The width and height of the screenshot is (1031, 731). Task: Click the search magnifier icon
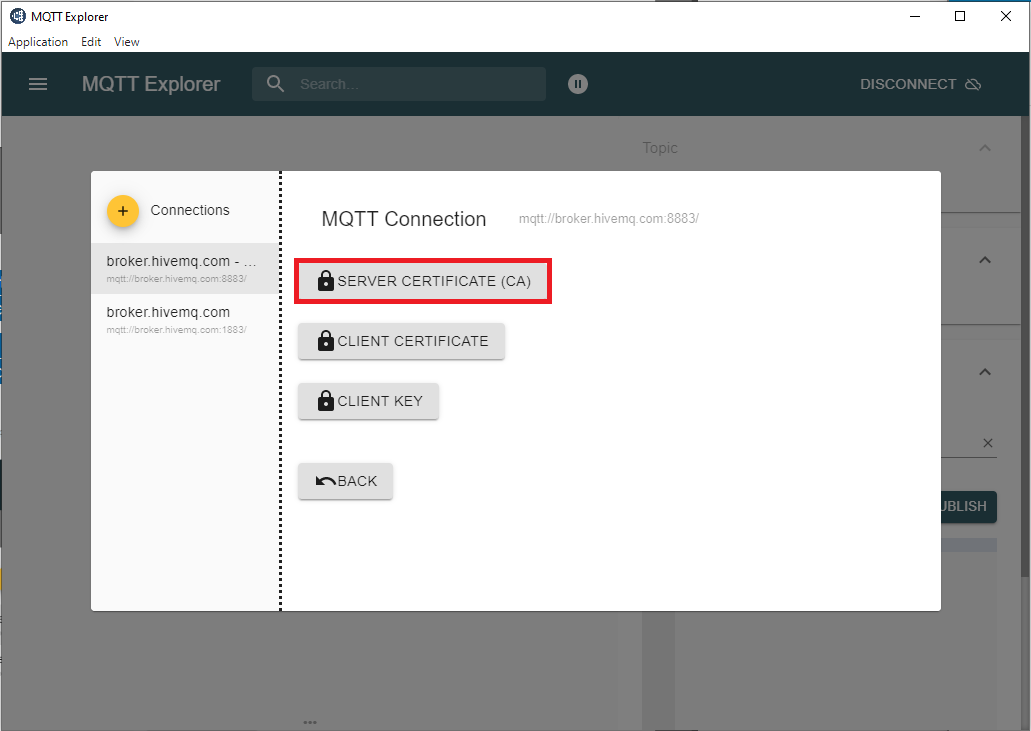point(276,84)
